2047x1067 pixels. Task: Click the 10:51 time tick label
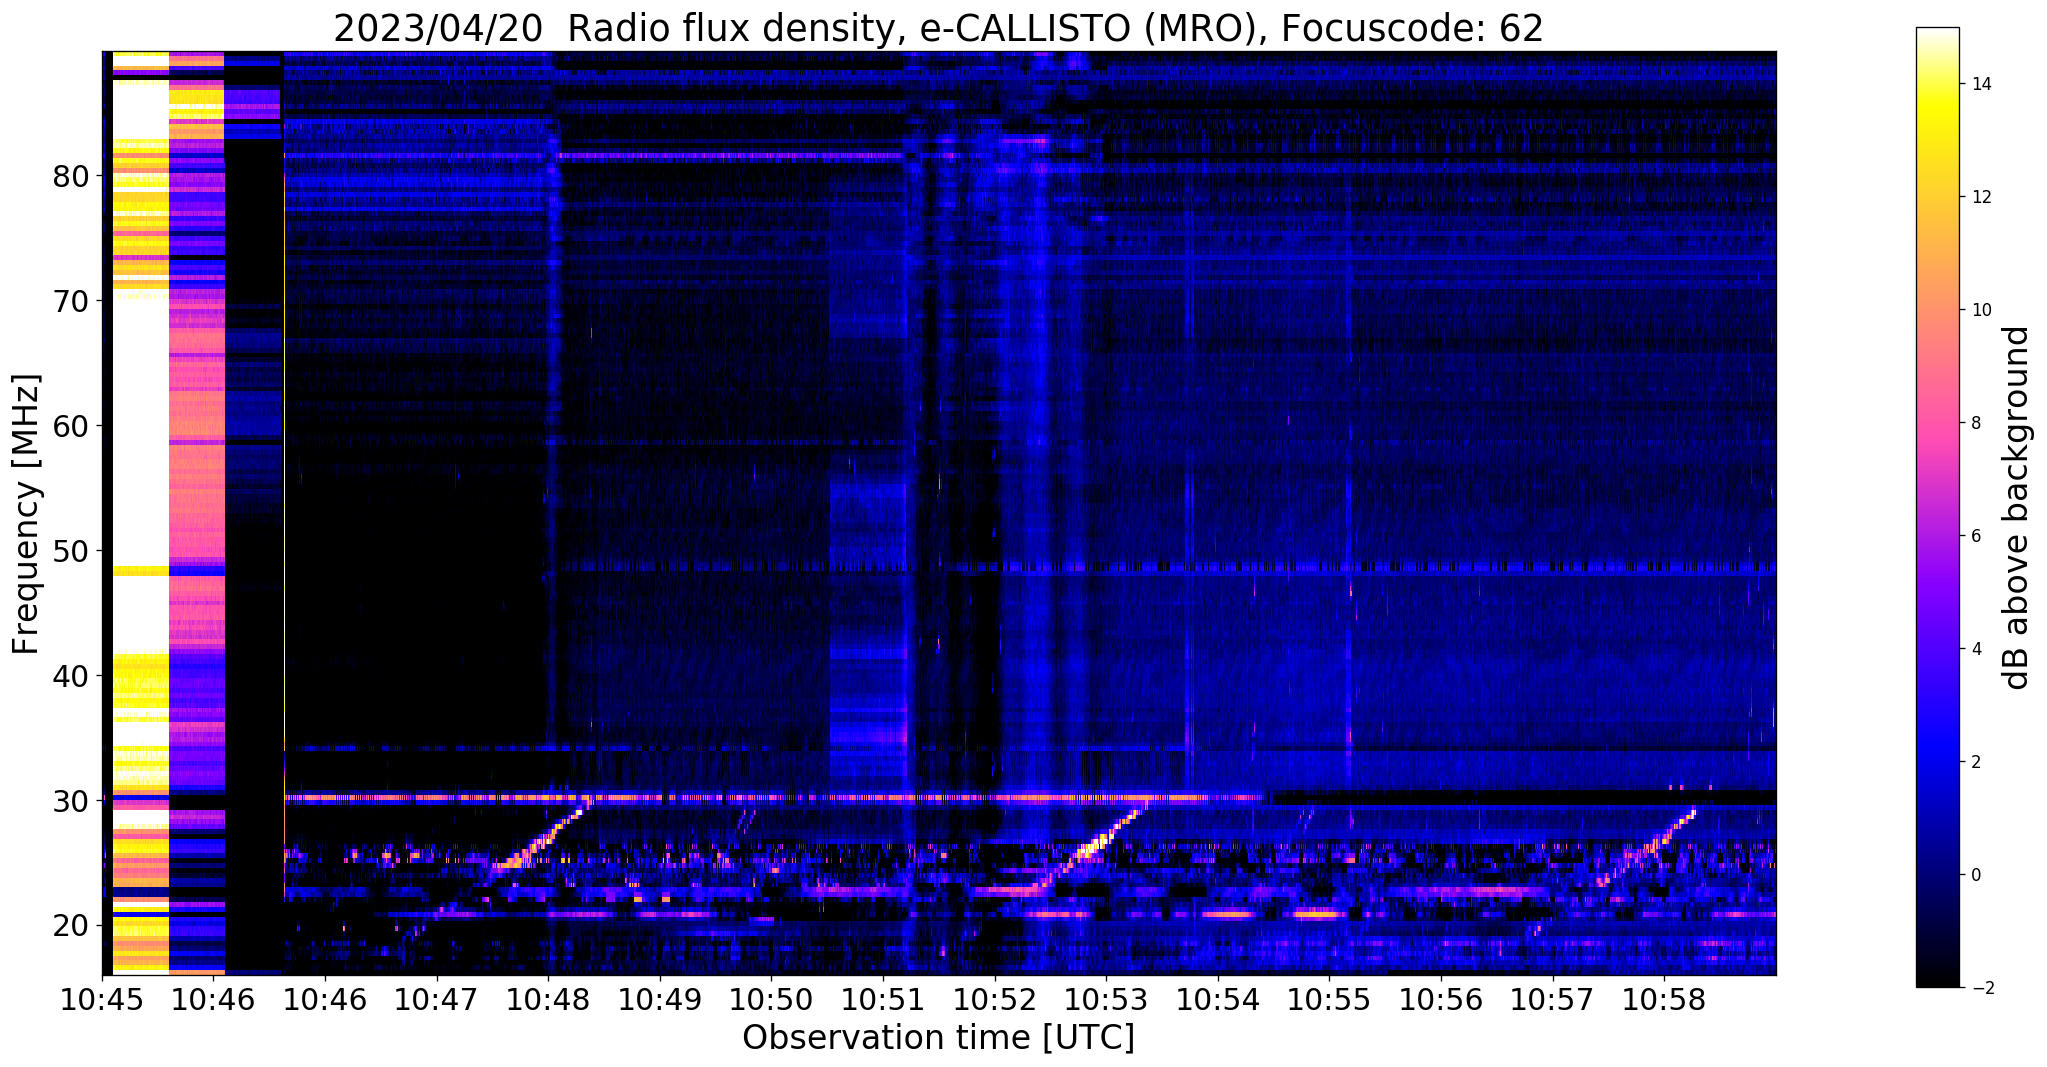(x=883, y=999)
